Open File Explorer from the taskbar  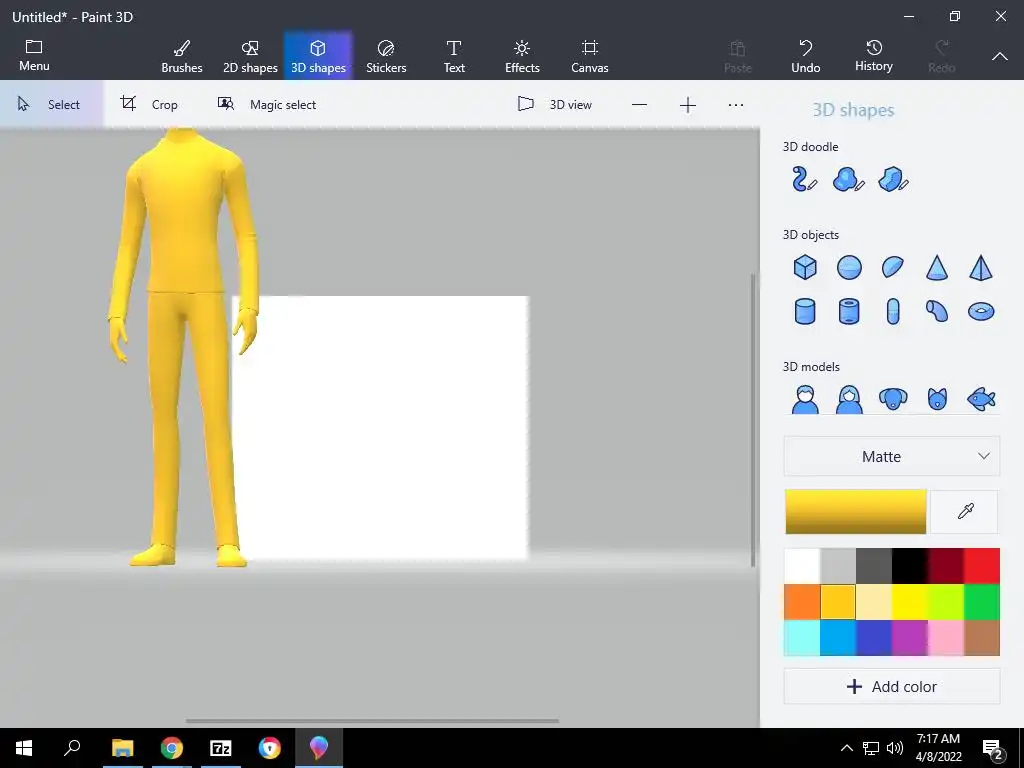click(123, 748)
